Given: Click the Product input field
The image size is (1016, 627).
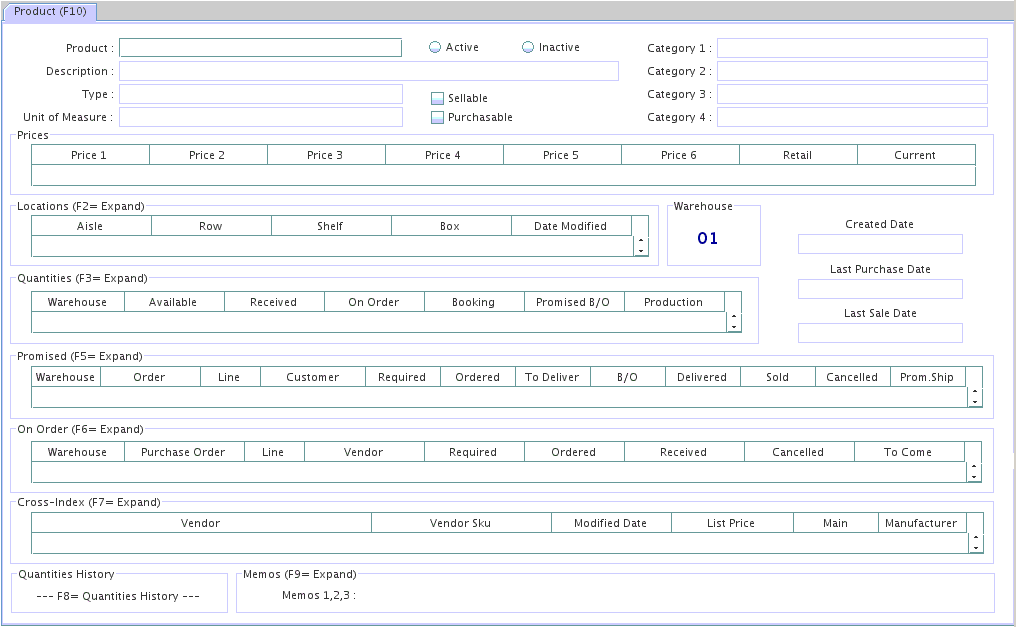Looking at the screenshot, I should click(260, 48).
